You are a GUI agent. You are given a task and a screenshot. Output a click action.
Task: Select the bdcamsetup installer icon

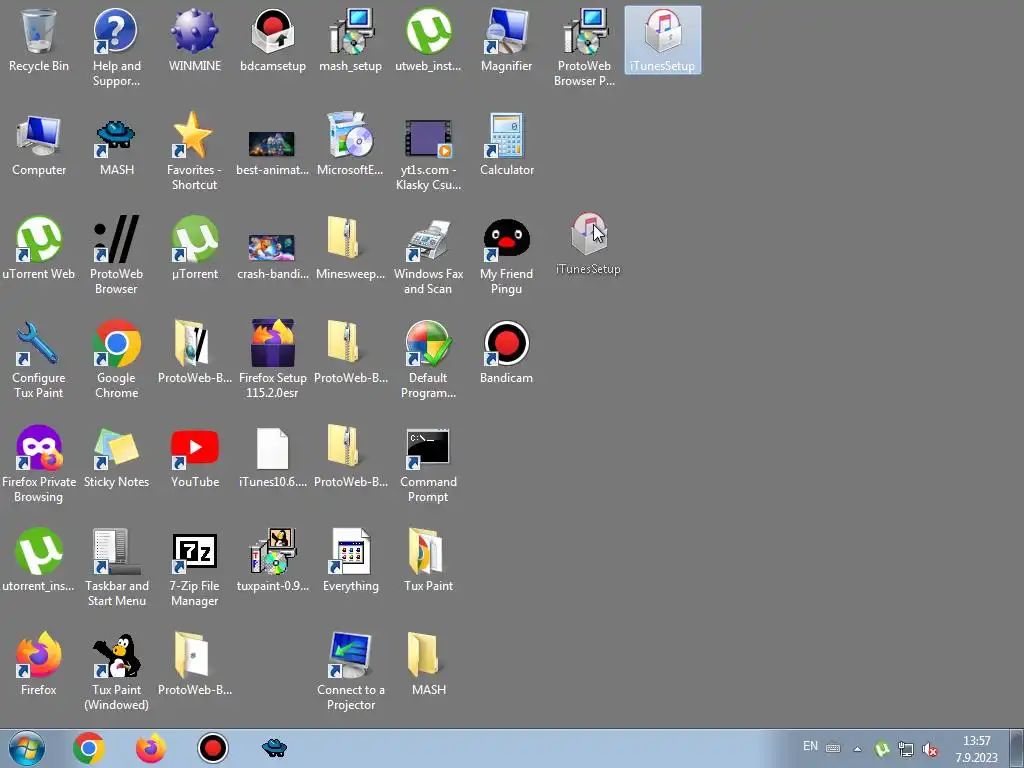[272, 39]
